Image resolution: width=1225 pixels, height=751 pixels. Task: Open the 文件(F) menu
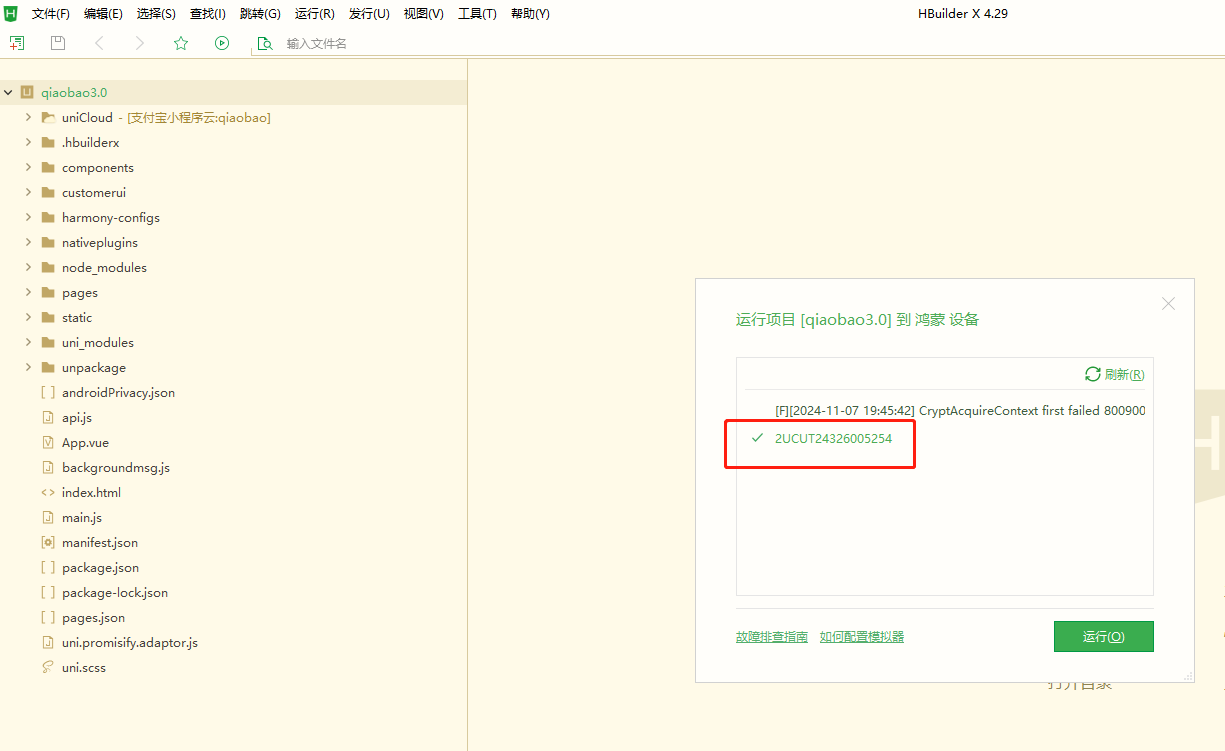pos(51,14)
